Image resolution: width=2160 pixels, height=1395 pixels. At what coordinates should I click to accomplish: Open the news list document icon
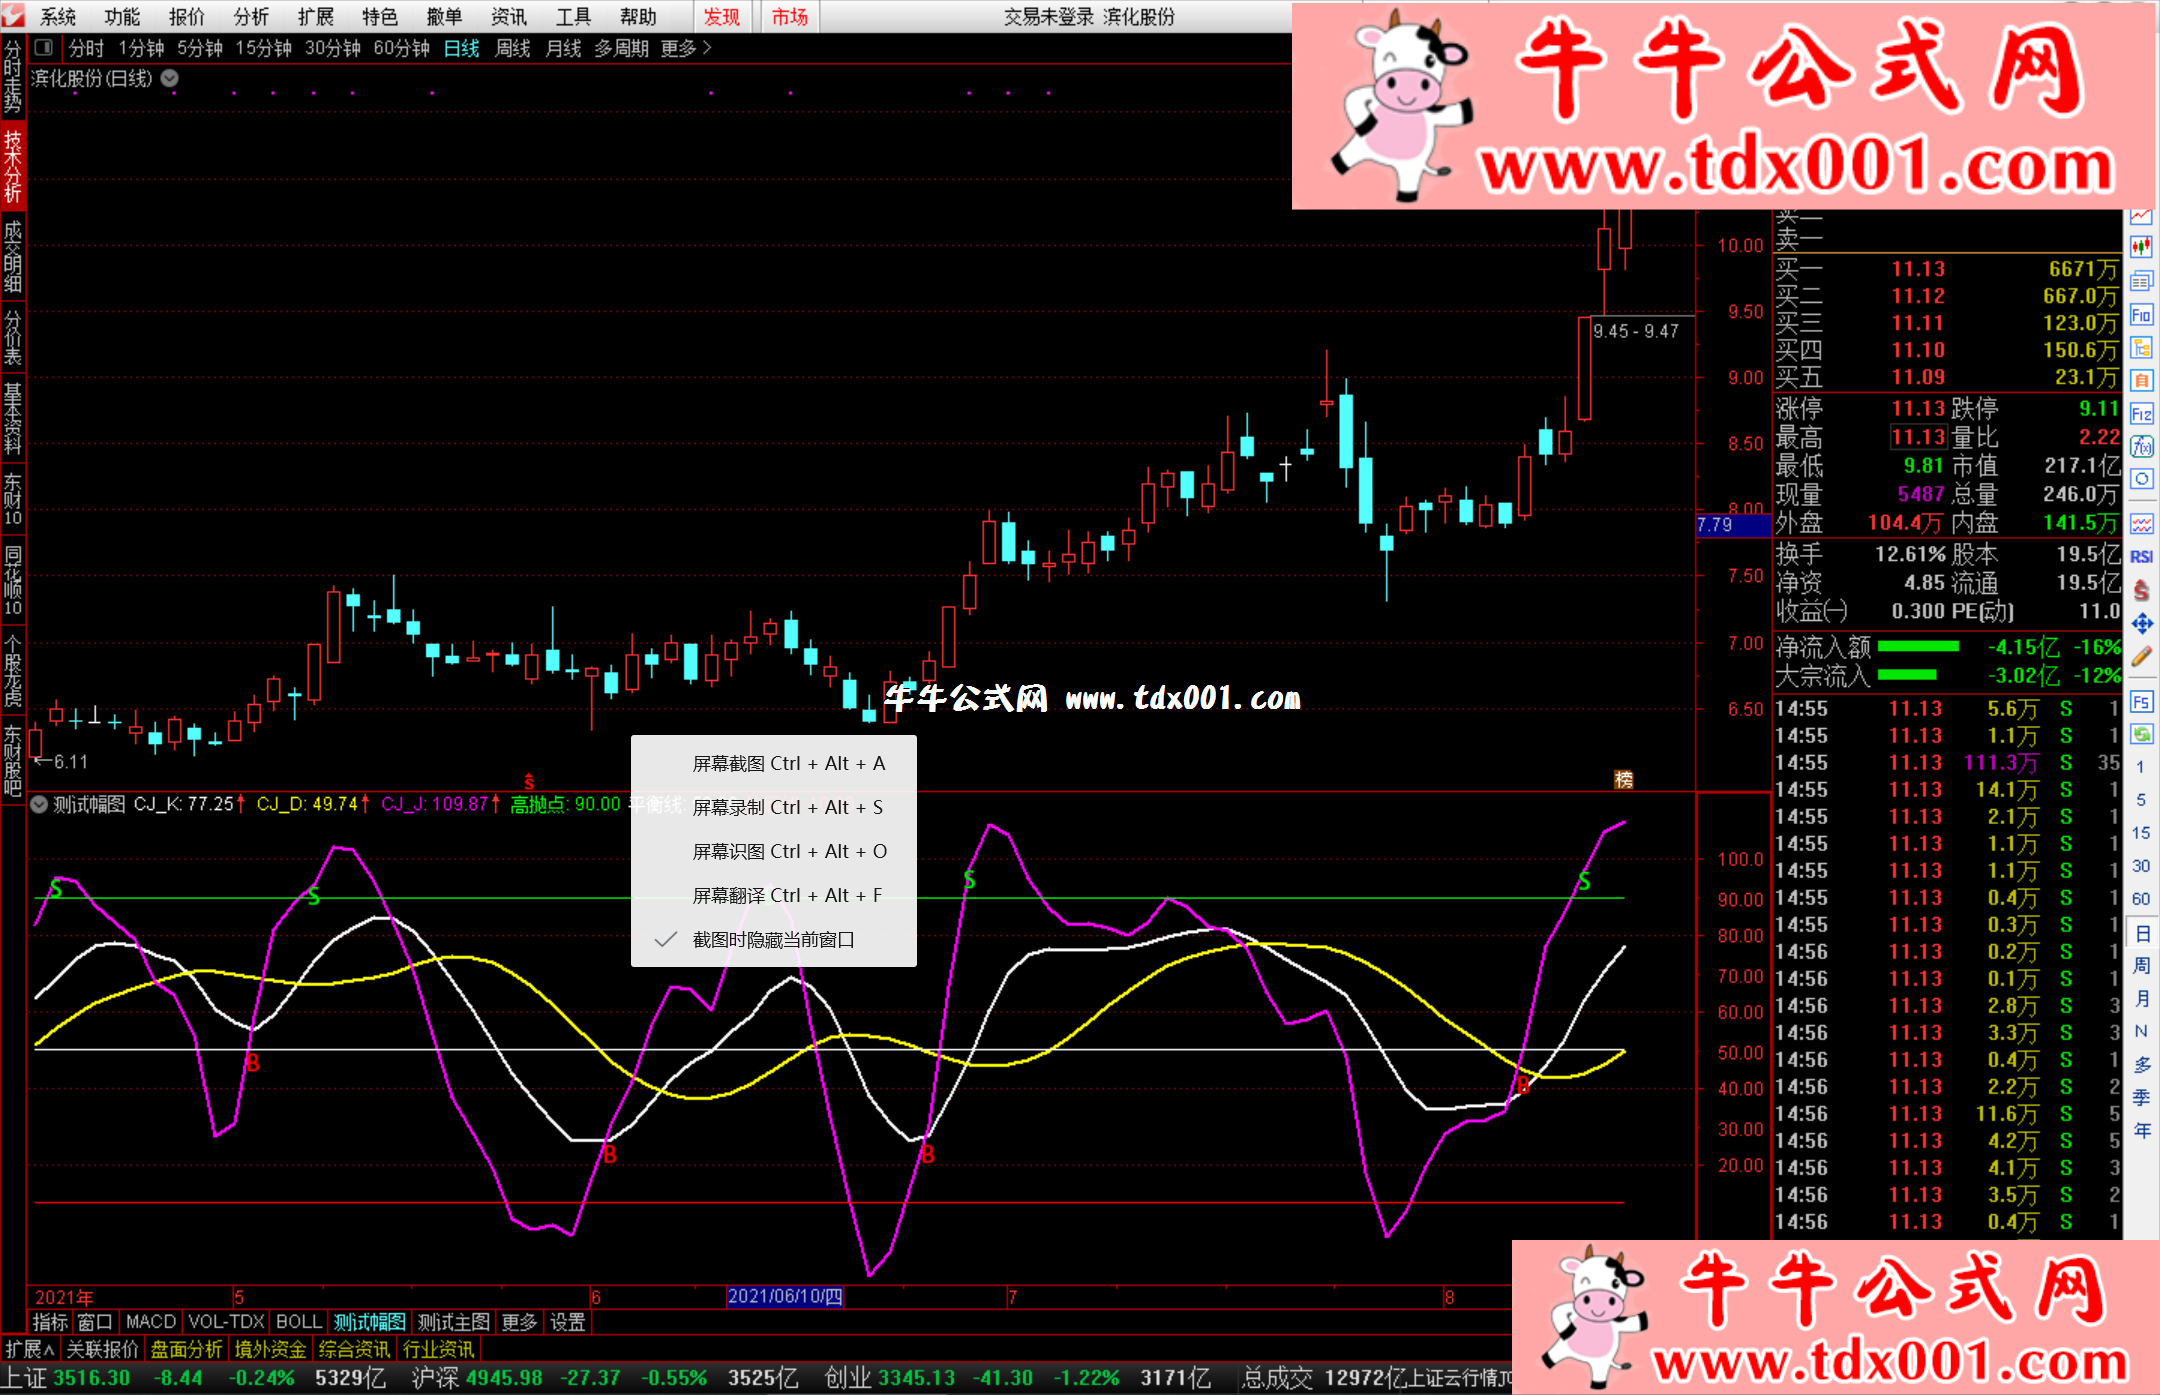tap(2141, 281)
